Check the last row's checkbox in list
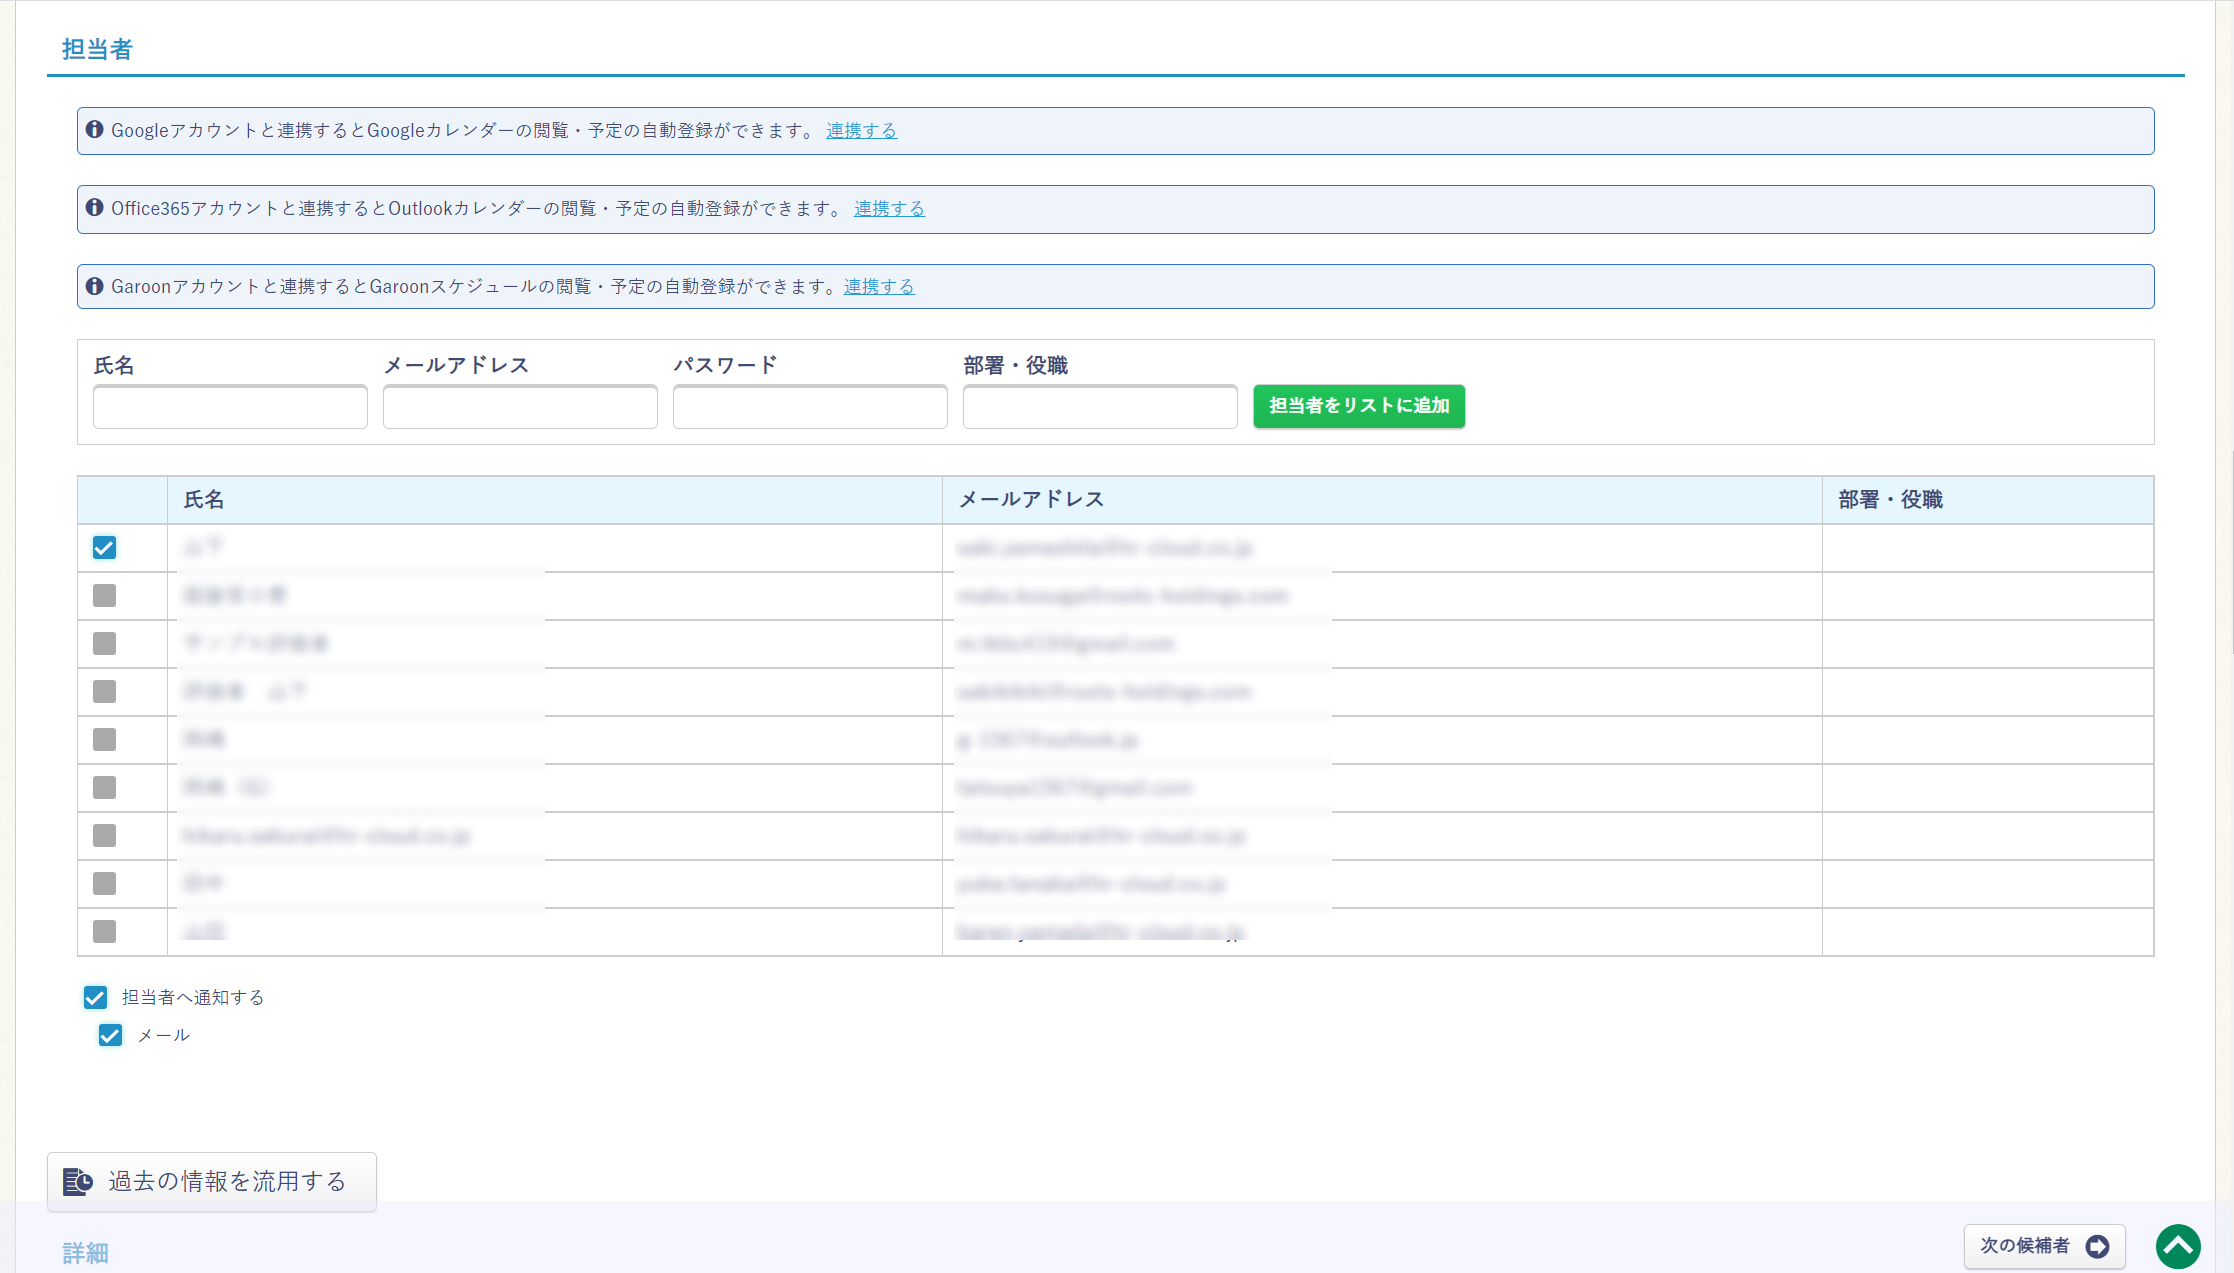The image size is (2234, 1273). (x=104, y=932)
